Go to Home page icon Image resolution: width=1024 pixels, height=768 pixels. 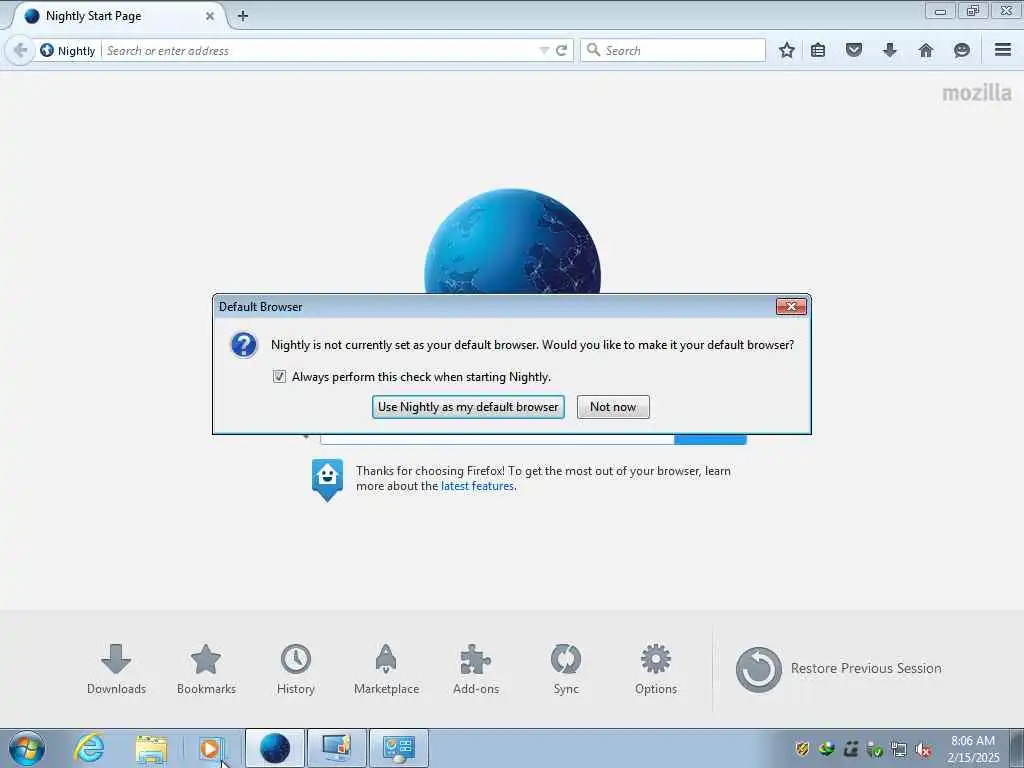point(926,50)
